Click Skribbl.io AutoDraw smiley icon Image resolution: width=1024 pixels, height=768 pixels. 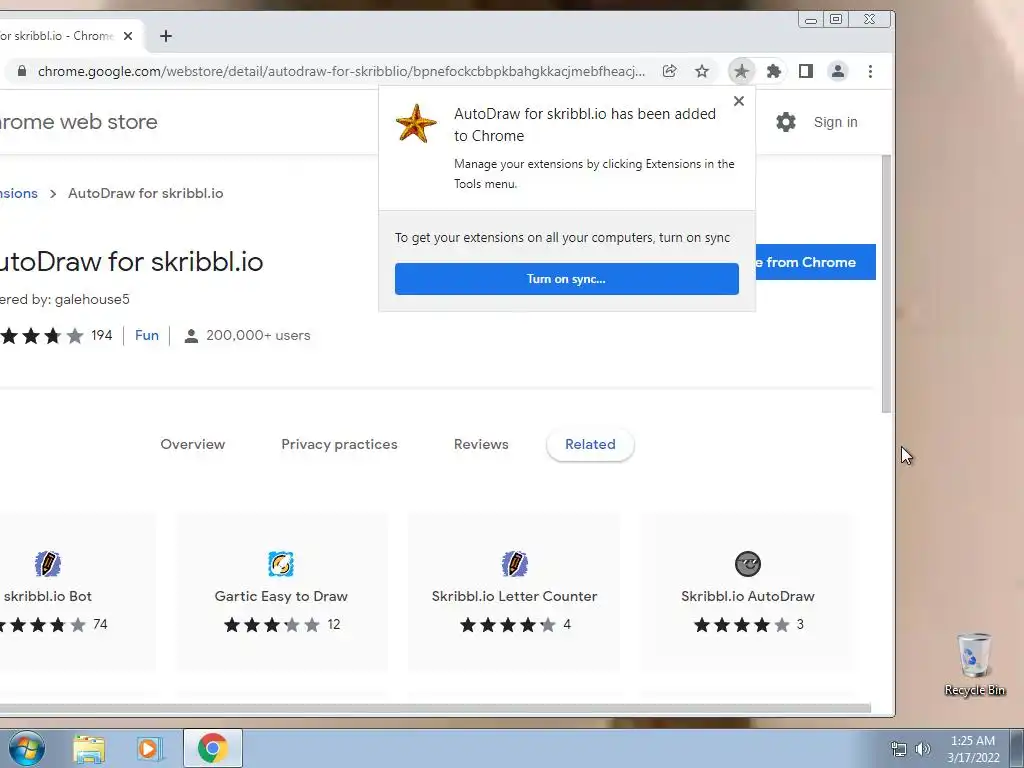click(748, 564)
